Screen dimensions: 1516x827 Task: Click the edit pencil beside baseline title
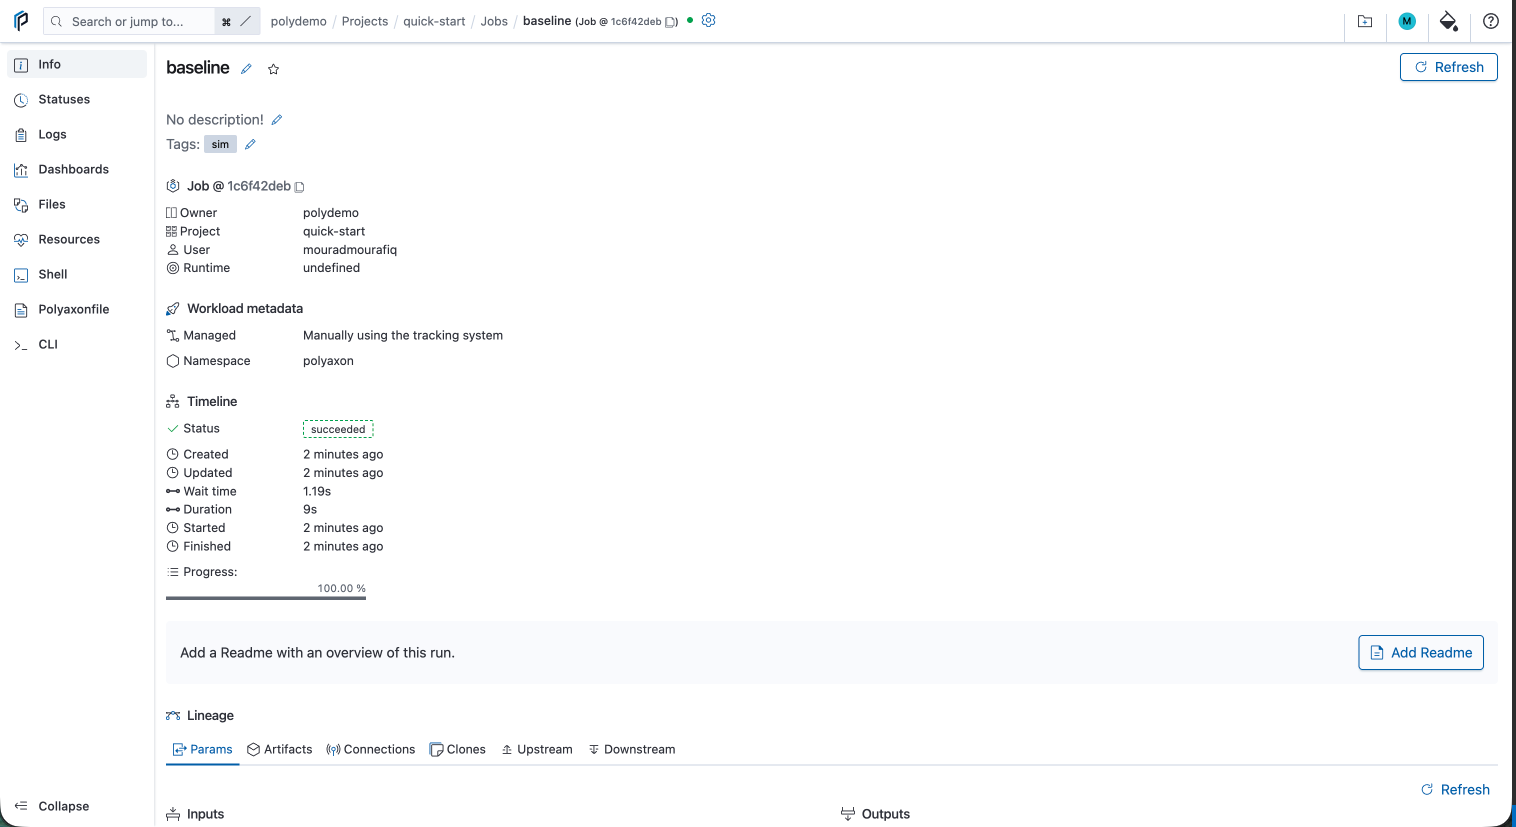pos(246,69)
